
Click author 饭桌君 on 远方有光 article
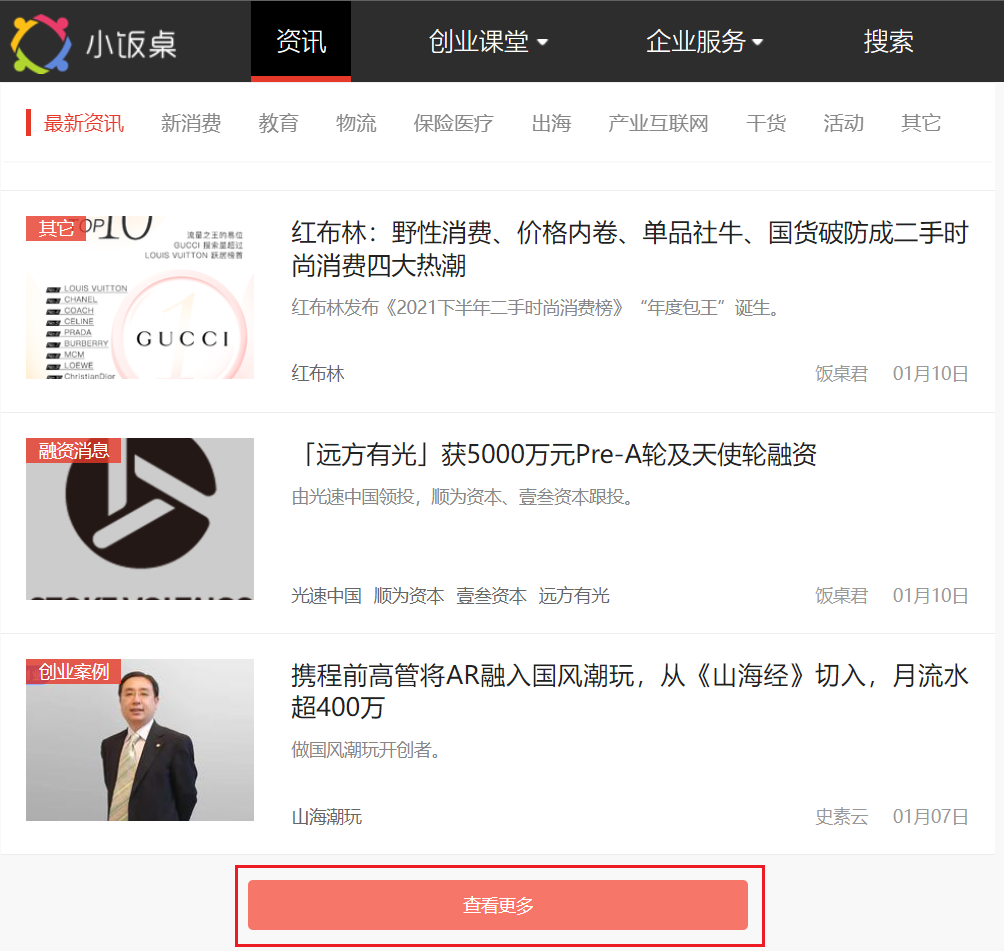click(841, 596)
